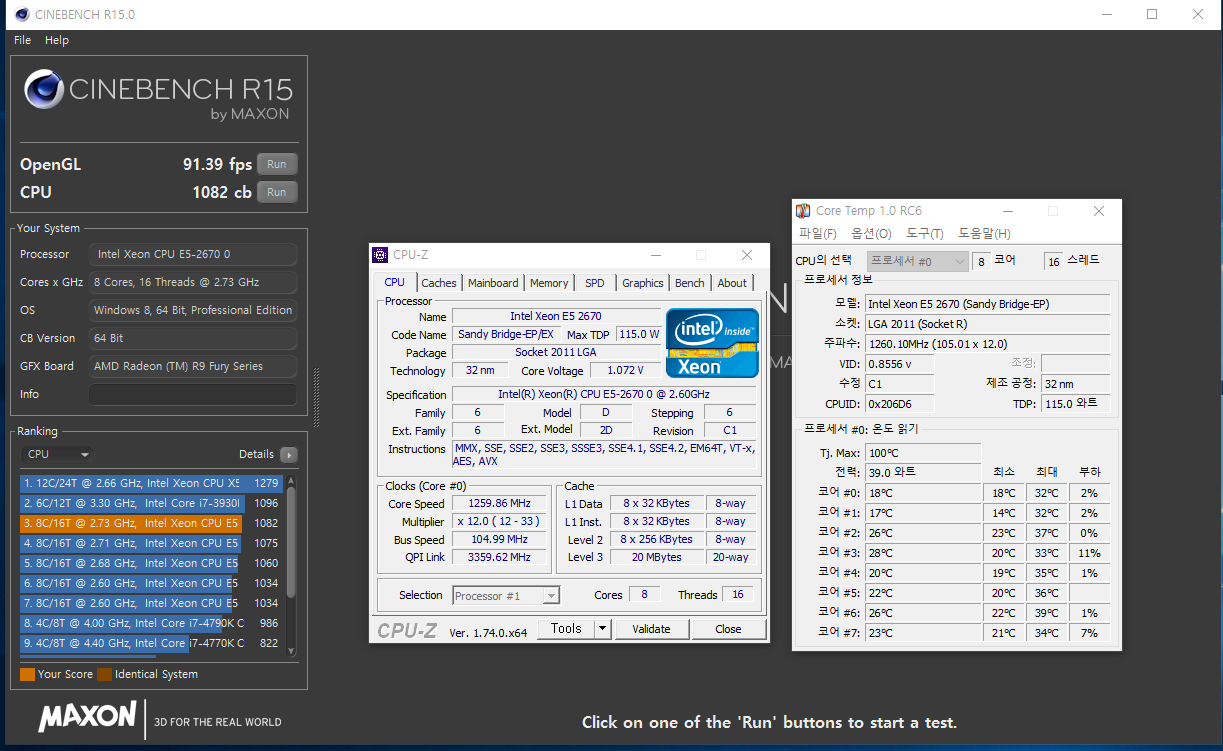The image size is (1223, 751).
Task: Minimize the Core Temp window
Action: [x=1008, y=211]
